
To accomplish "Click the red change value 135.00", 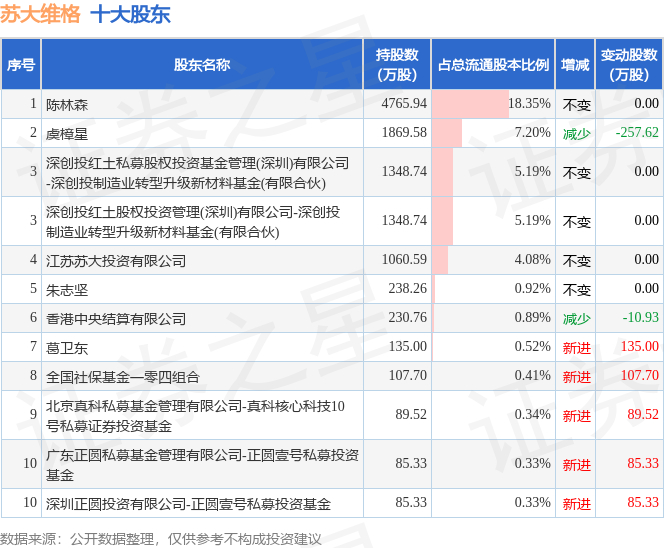I will [640, 347].
